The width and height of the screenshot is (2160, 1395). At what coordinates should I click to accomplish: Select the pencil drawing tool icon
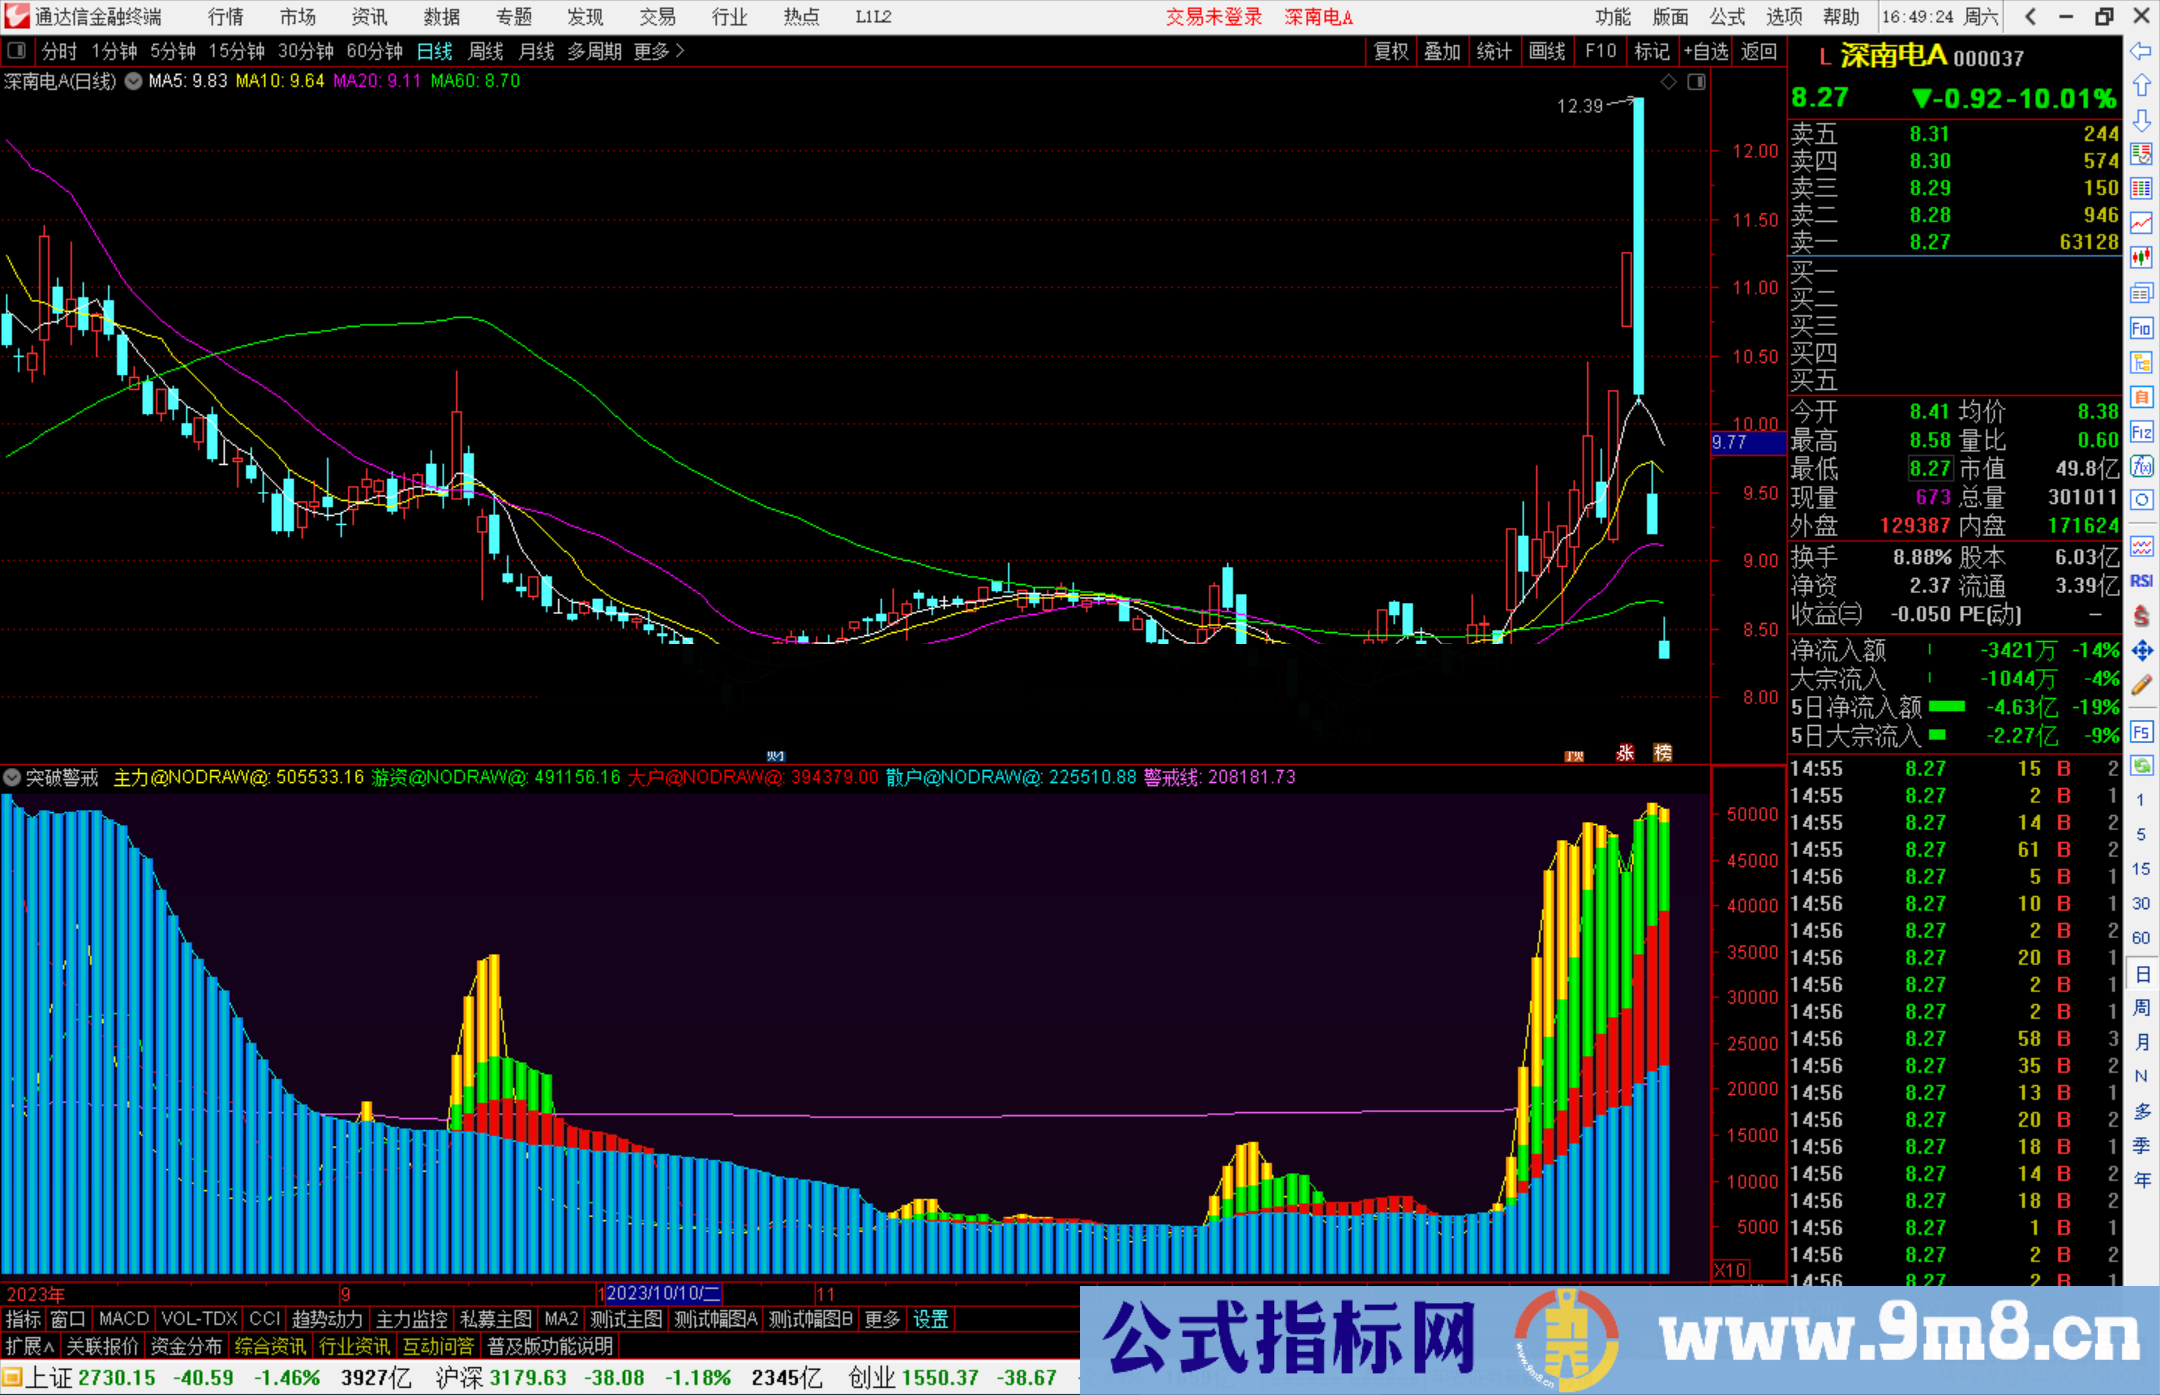(2141, 685)
